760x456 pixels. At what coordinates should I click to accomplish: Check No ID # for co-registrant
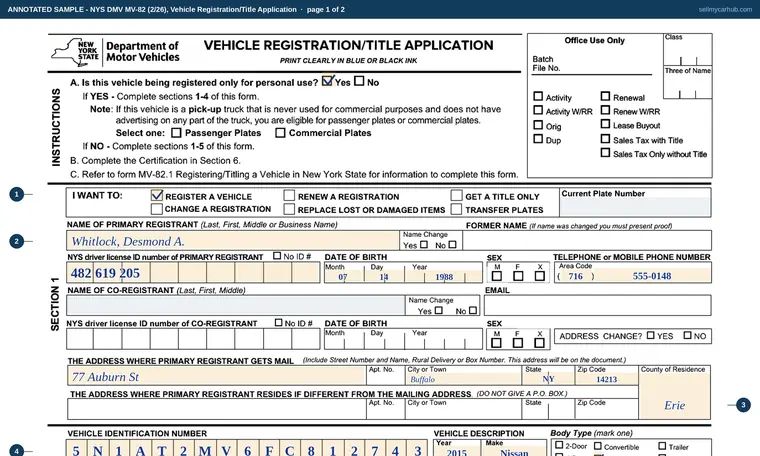(278, 322)
